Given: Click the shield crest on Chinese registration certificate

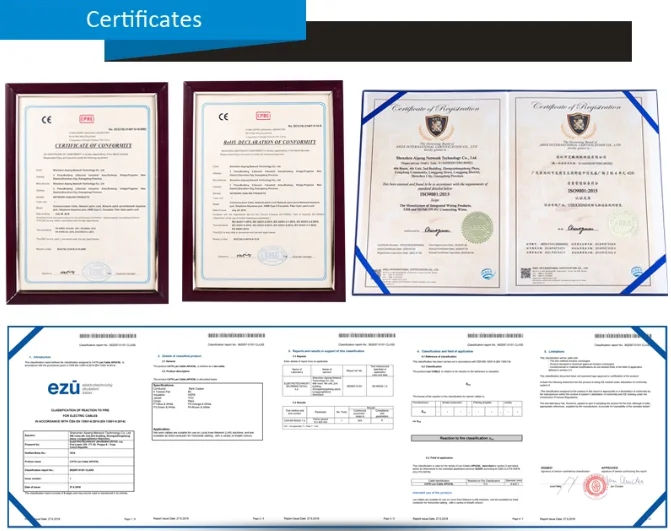Looking at the screenshot, I should 578,124.
